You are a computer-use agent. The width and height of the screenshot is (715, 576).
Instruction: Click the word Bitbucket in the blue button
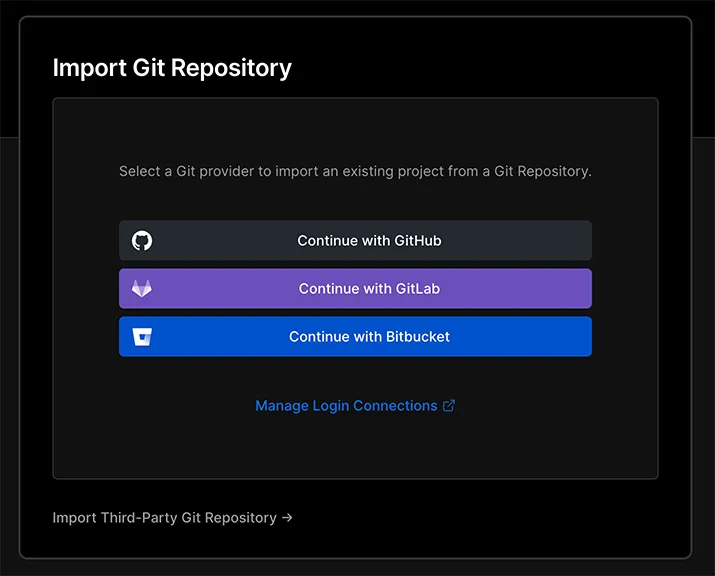[x=418, y=337]
